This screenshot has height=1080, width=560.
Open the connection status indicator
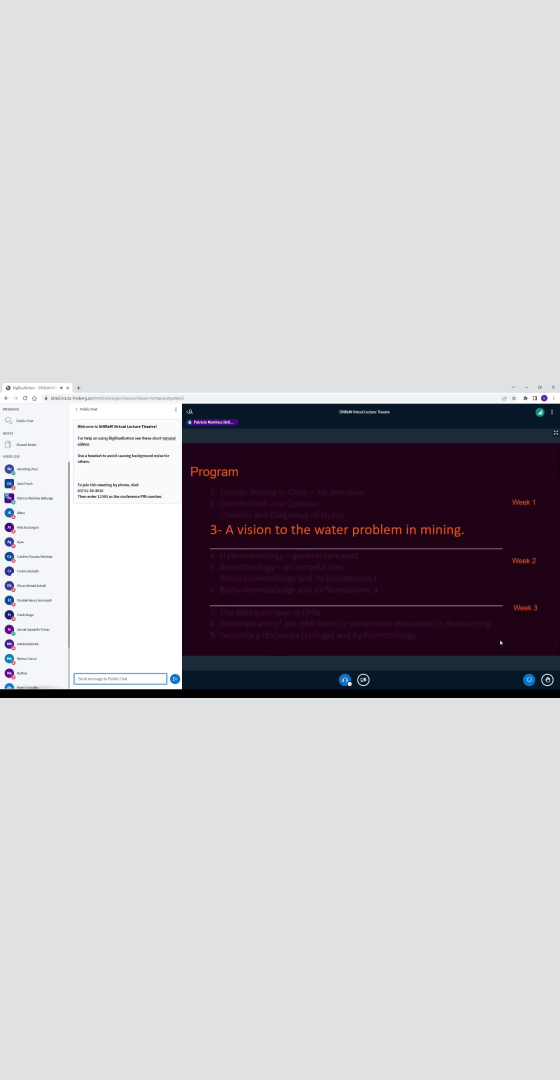(540, 412)
